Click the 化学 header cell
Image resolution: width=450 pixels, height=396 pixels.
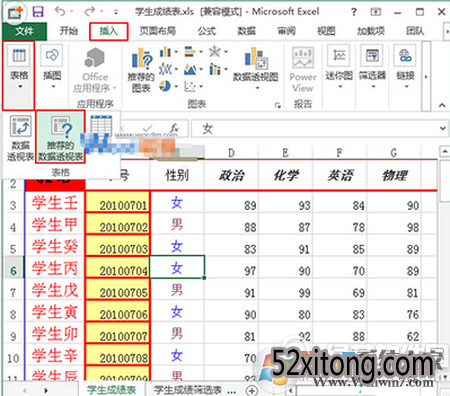coord(286,175)
